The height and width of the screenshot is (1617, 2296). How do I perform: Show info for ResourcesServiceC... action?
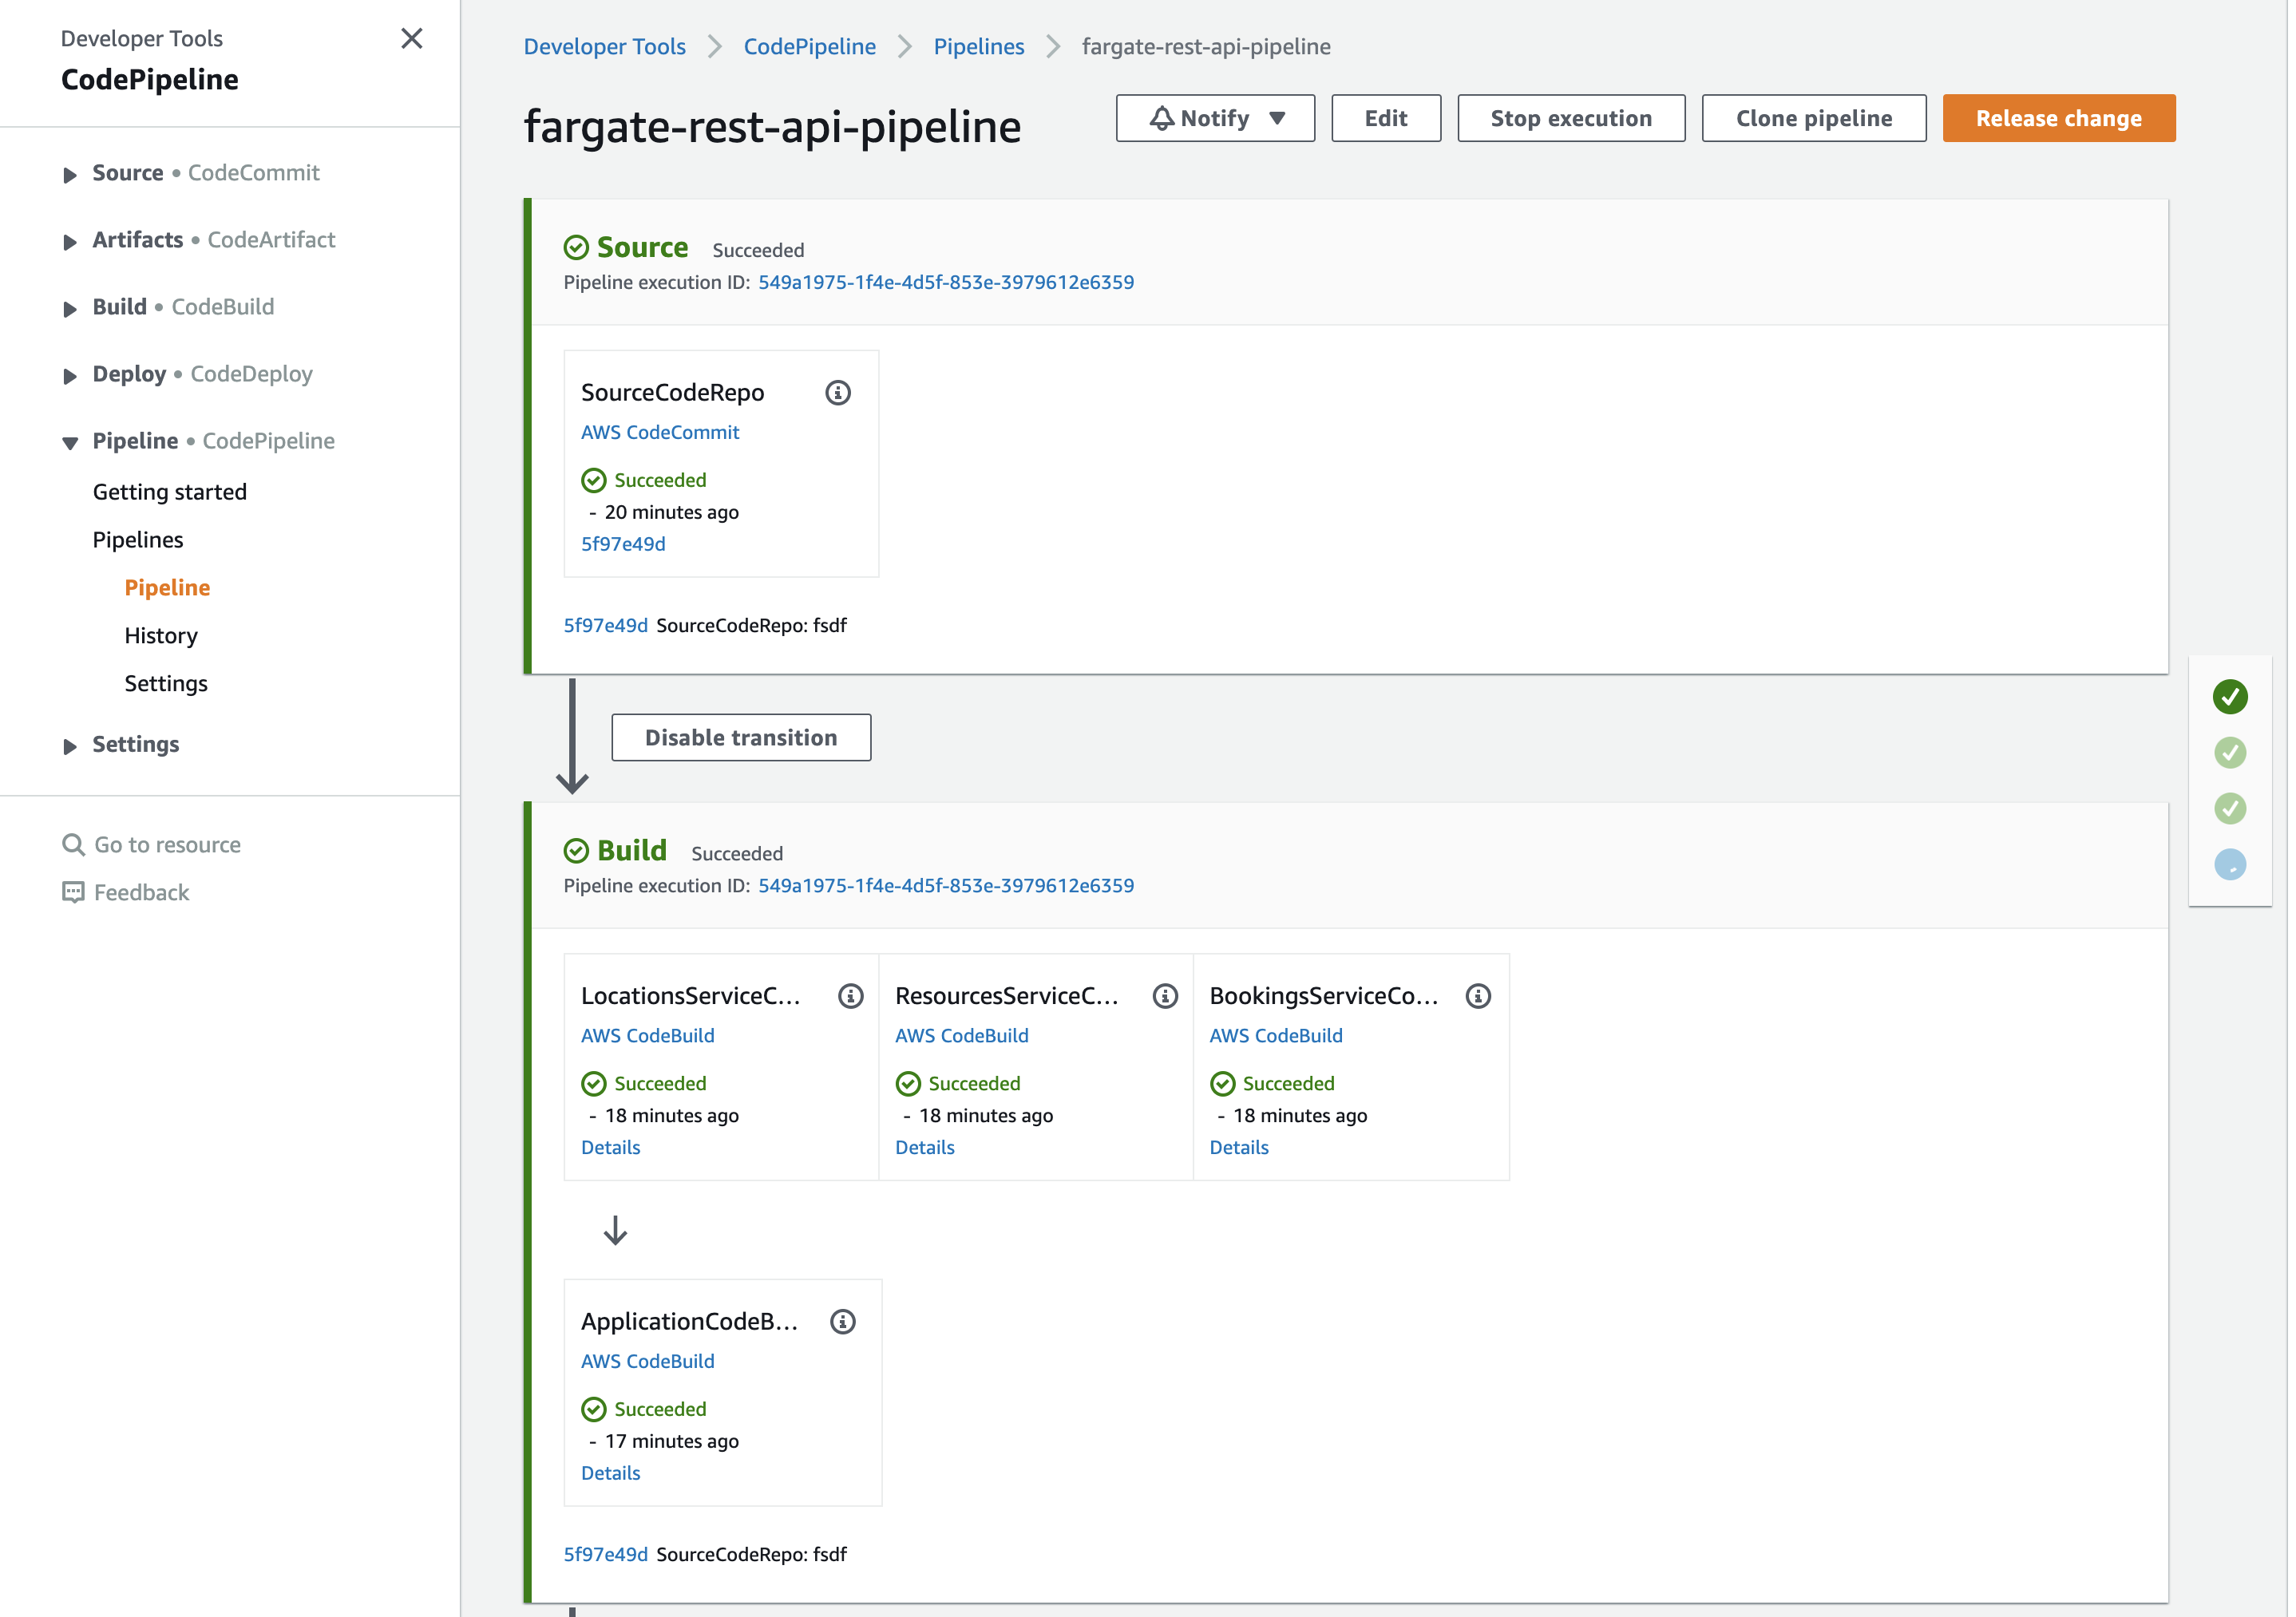1165,996
